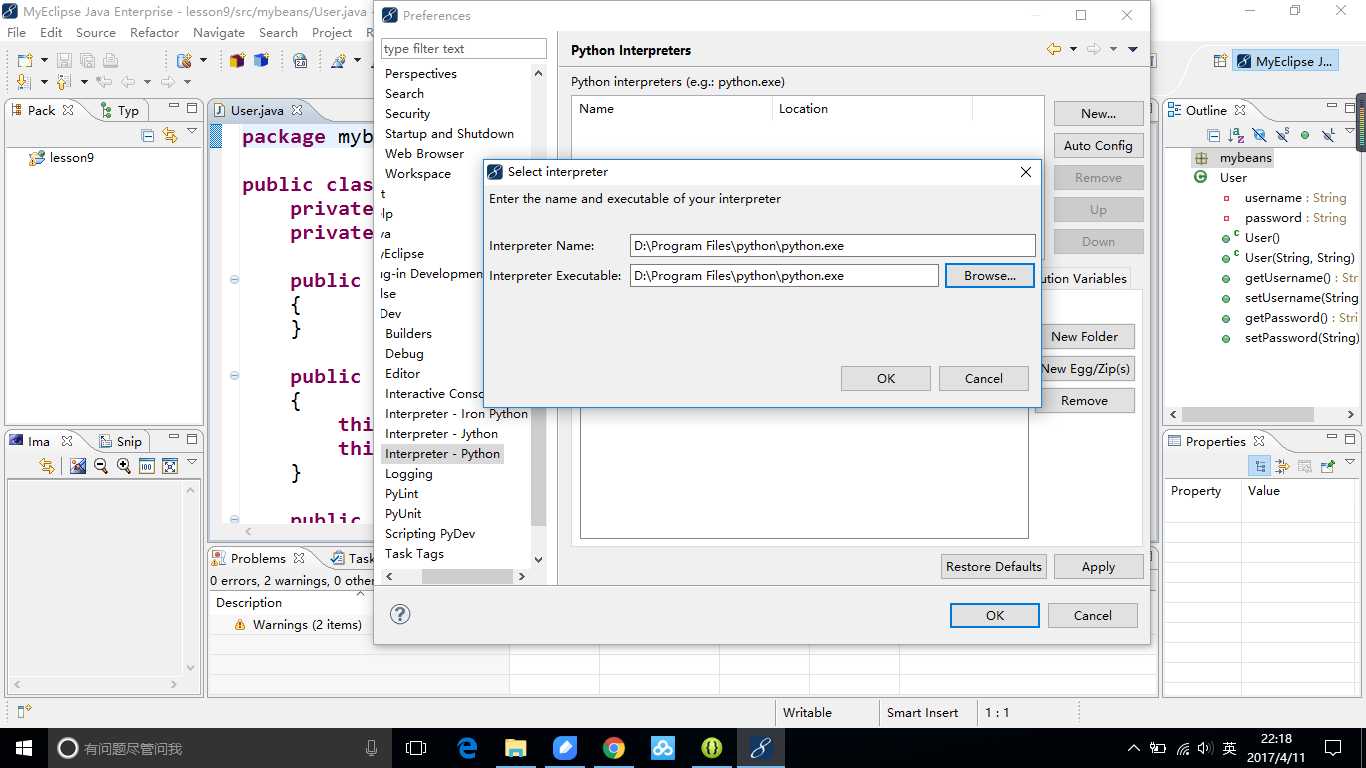Click New Enterprise Application Project toolbar icon

click(x=237, y=61)
